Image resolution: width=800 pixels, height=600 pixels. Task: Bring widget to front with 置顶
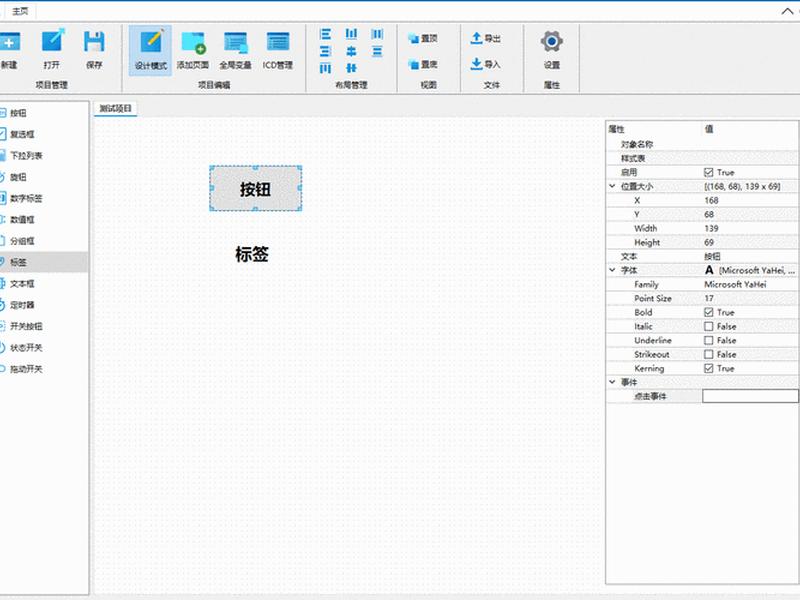tap(422, 38)
